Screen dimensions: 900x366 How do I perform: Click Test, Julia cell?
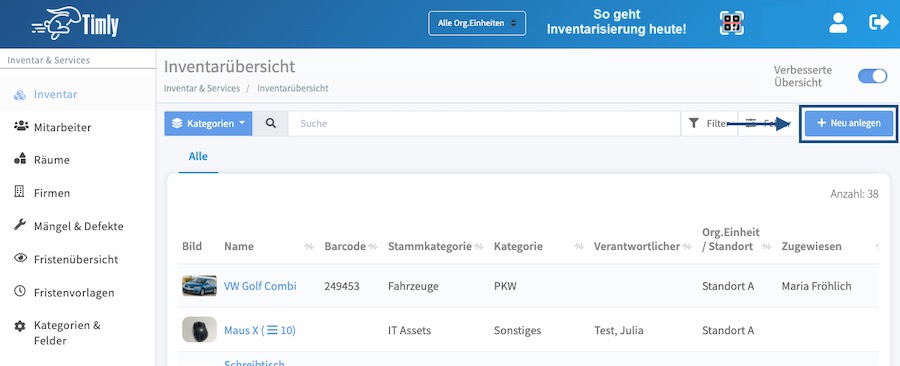618,330
